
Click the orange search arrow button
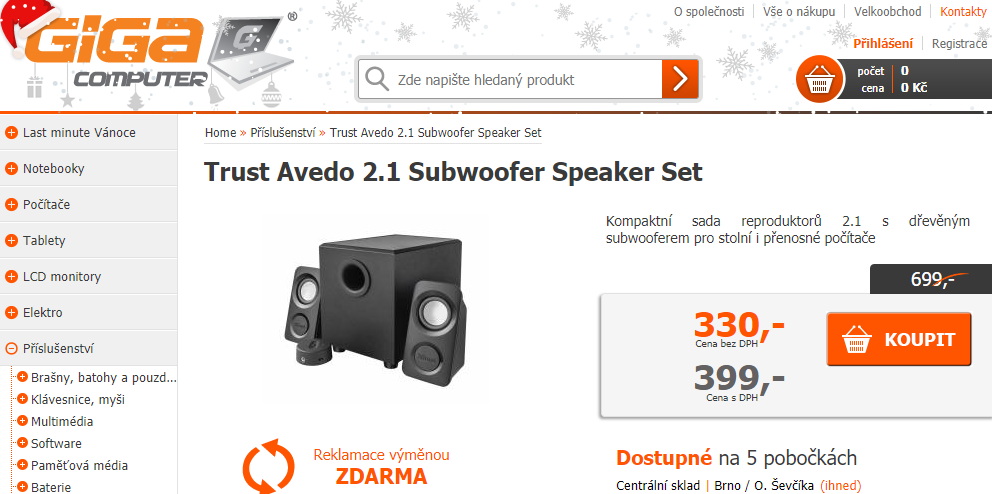[680, 79]
